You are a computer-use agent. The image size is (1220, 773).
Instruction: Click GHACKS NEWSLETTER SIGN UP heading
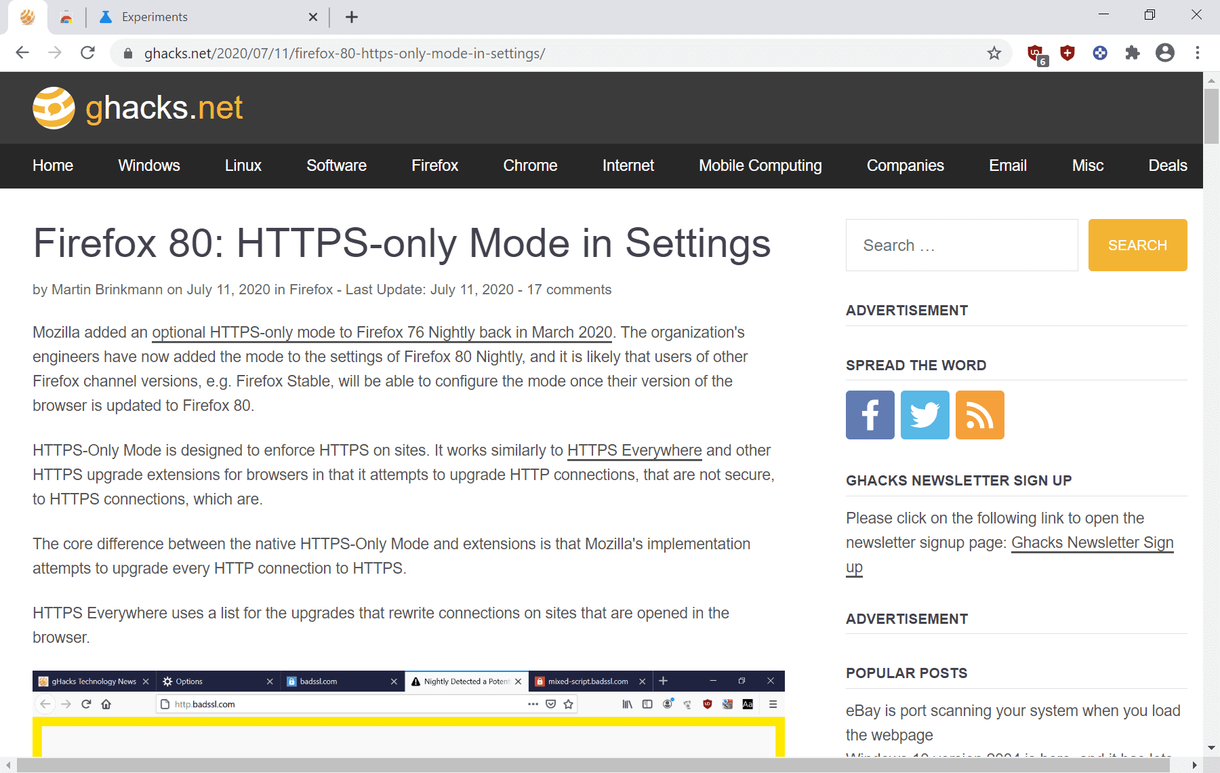959,481
